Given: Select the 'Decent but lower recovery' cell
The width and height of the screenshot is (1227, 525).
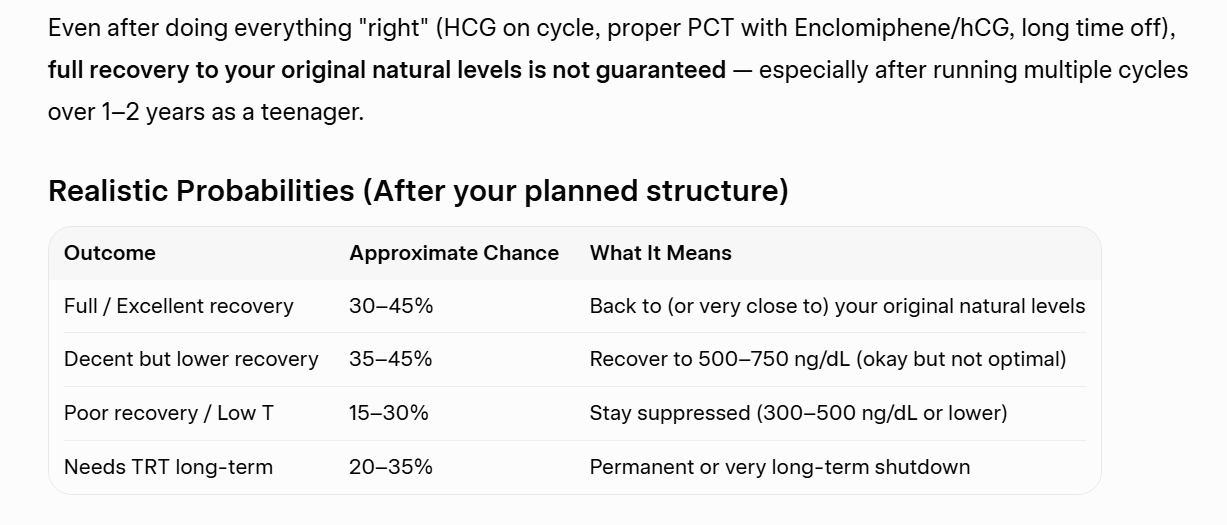Looking at the screenshot, I should tap(191, 359).
